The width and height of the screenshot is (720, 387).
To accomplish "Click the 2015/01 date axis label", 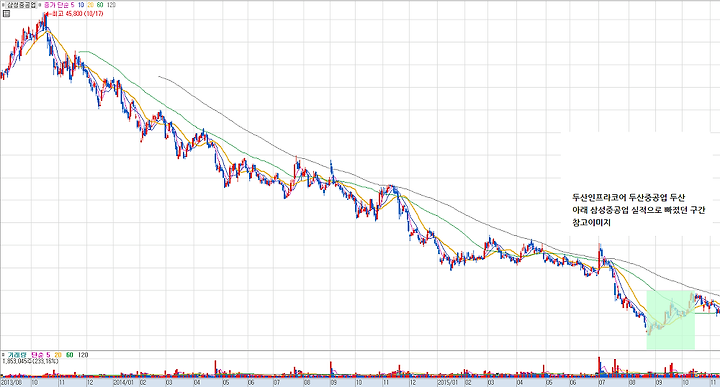I will pyautogui.click(x=448, y=382).
